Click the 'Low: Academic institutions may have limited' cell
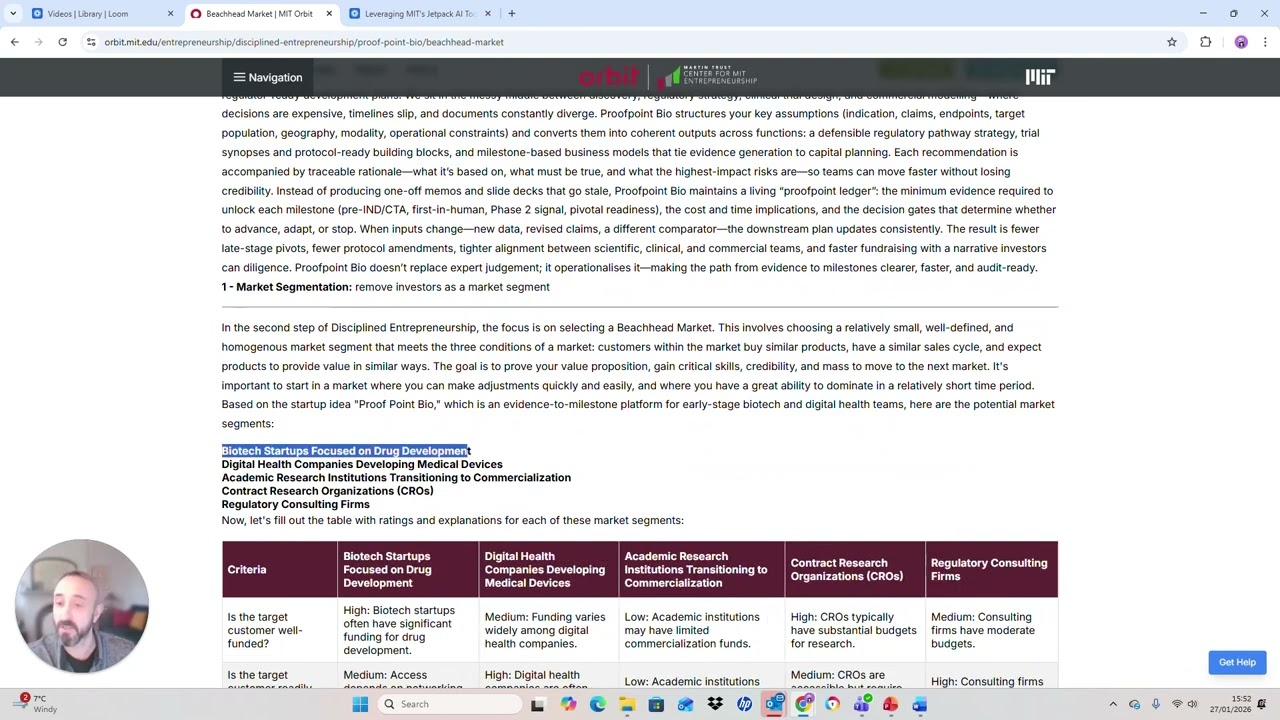 [702, 630]
